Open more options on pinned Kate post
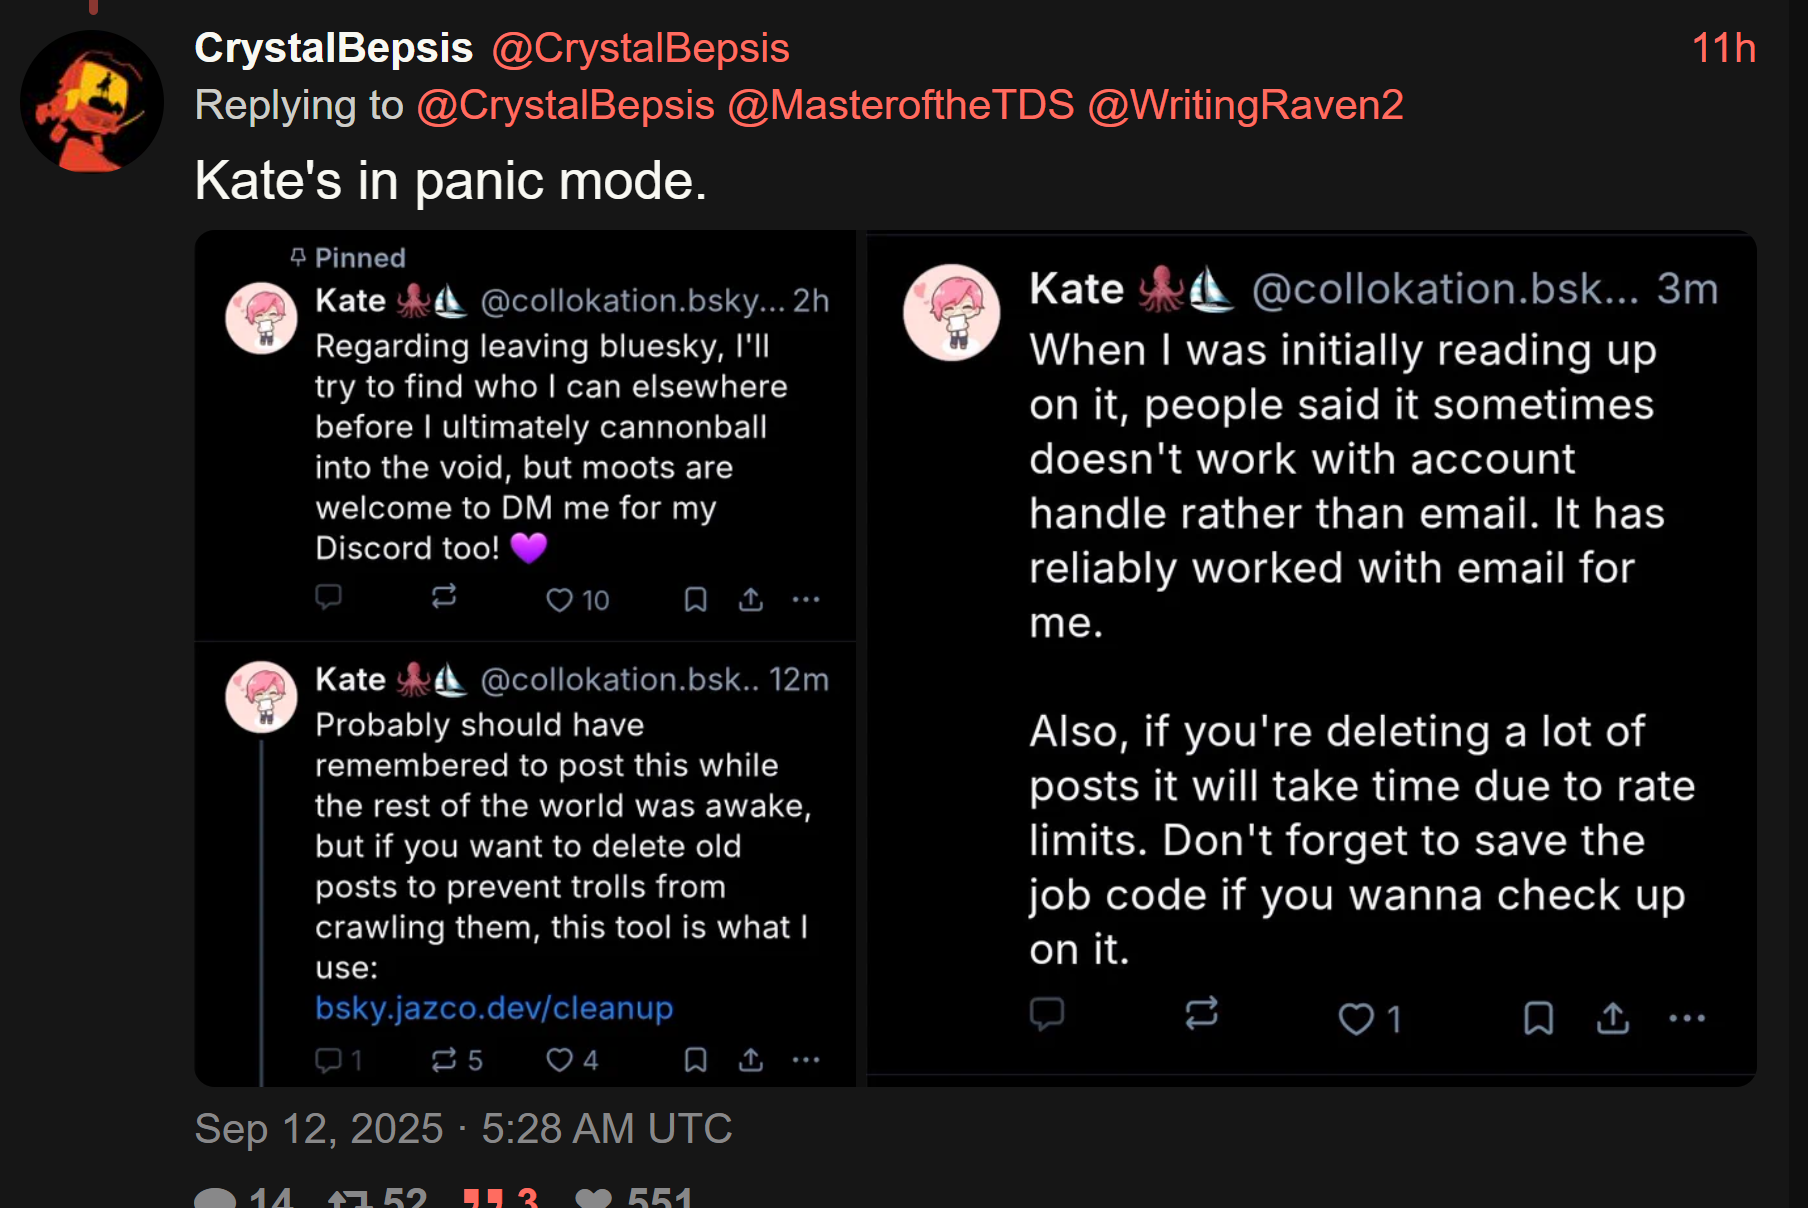This screenshot has width=1808, height=1208. tap(806, 600)
